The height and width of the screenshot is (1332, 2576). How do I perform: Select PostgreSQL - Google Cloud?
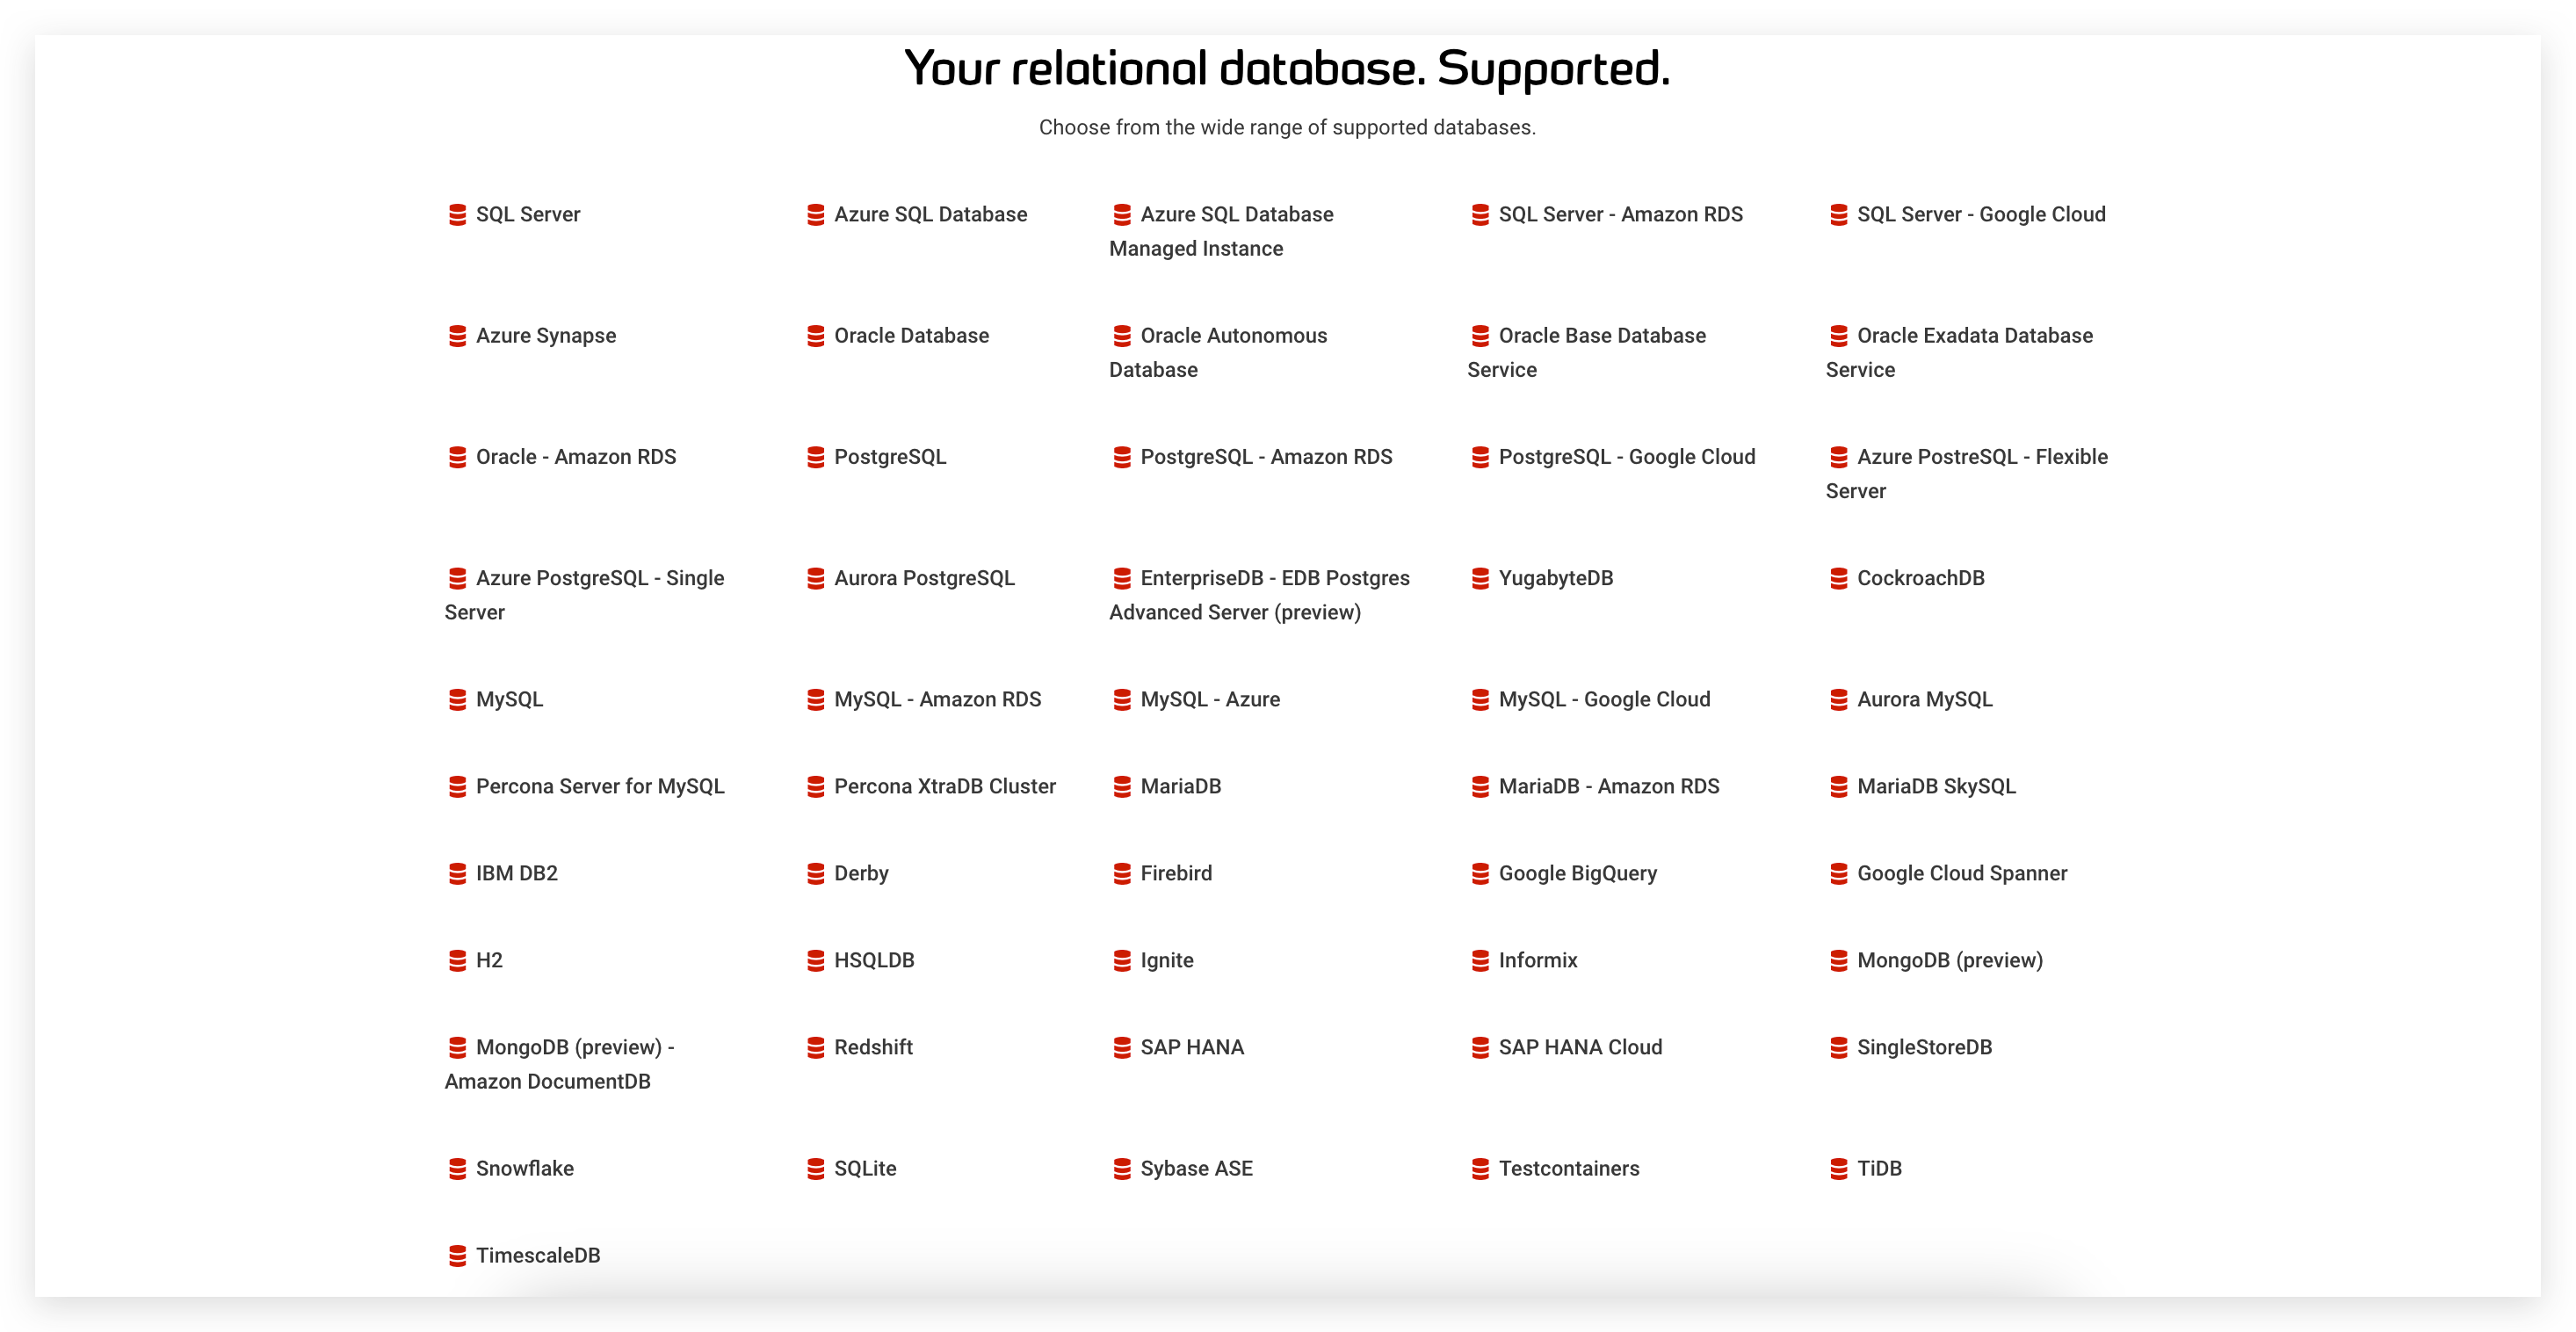(1626, 457)
